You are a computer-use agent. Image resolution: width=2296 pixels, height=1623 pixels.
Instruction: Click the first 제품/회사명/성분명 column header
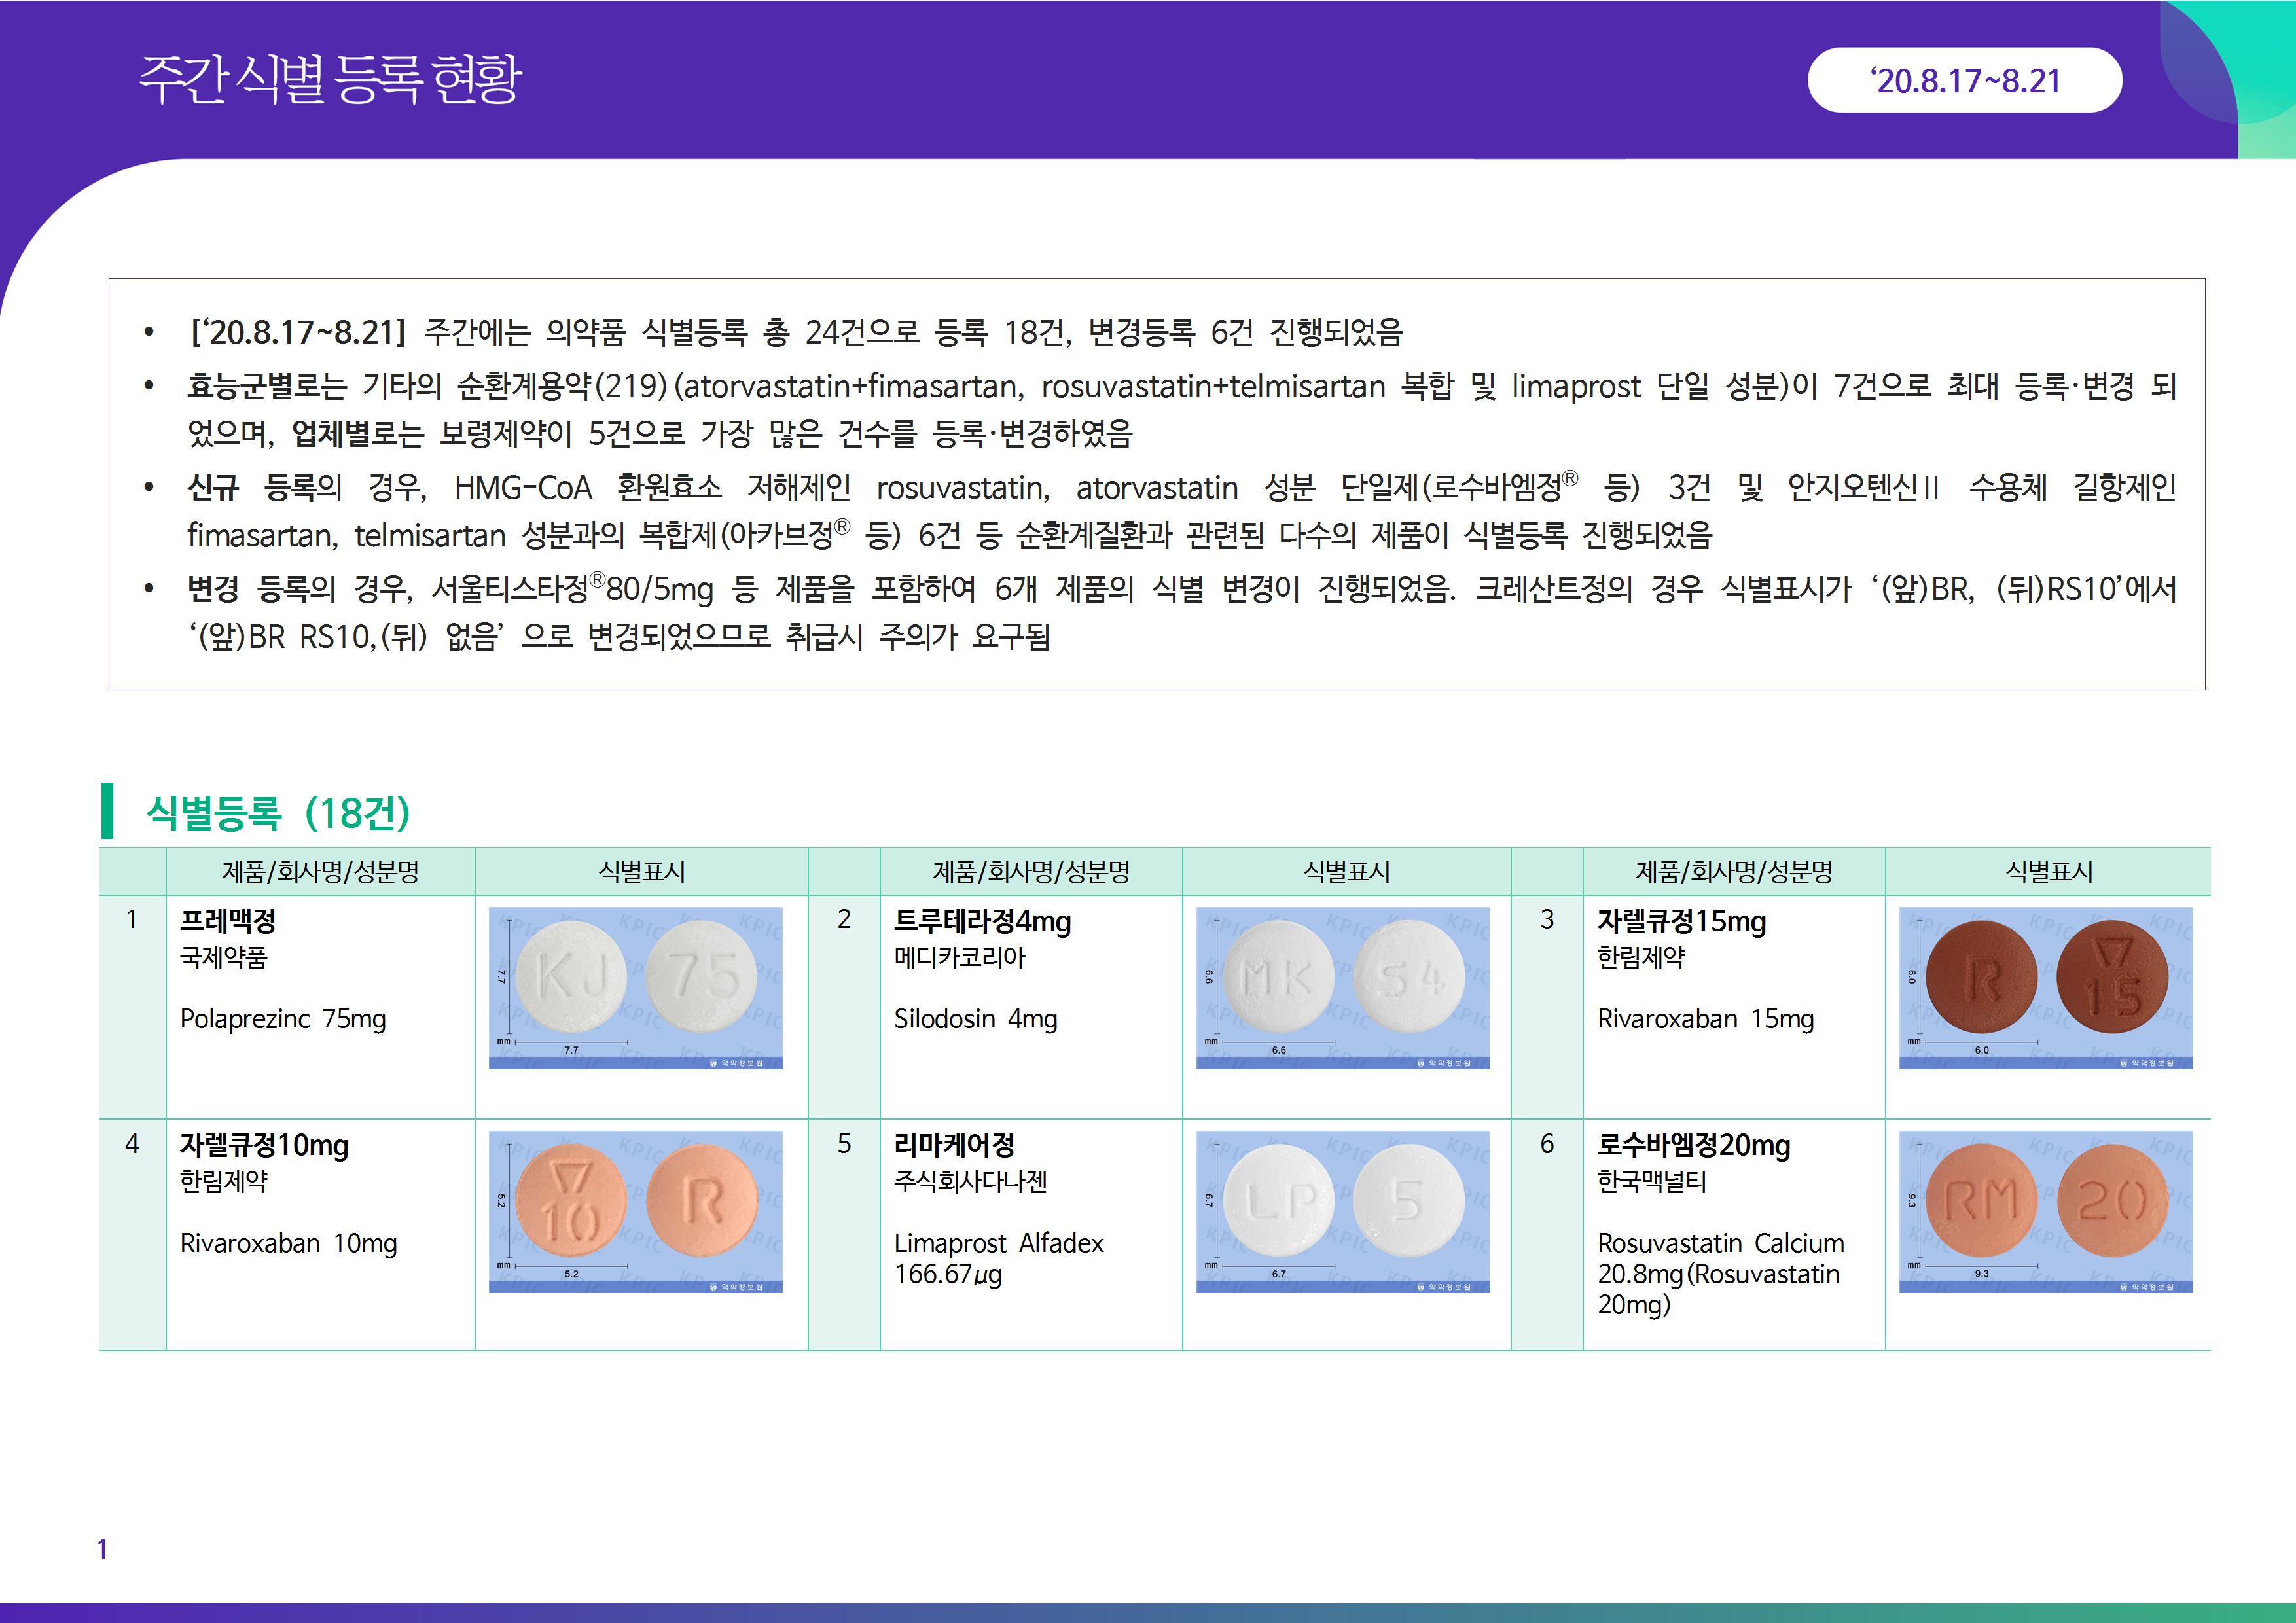(320, 872)
